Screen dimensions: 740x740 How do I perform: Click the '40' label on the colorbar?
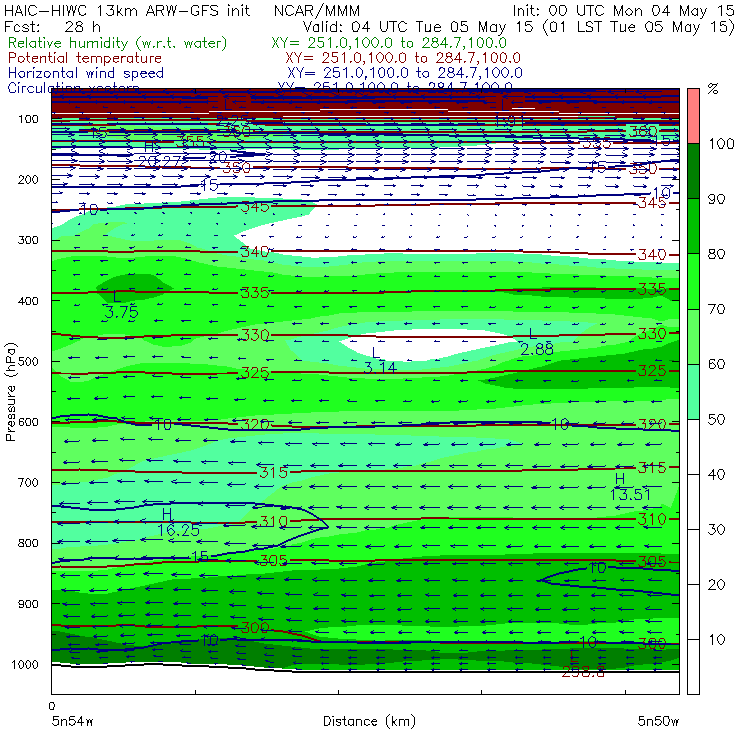tap(716, 474)
